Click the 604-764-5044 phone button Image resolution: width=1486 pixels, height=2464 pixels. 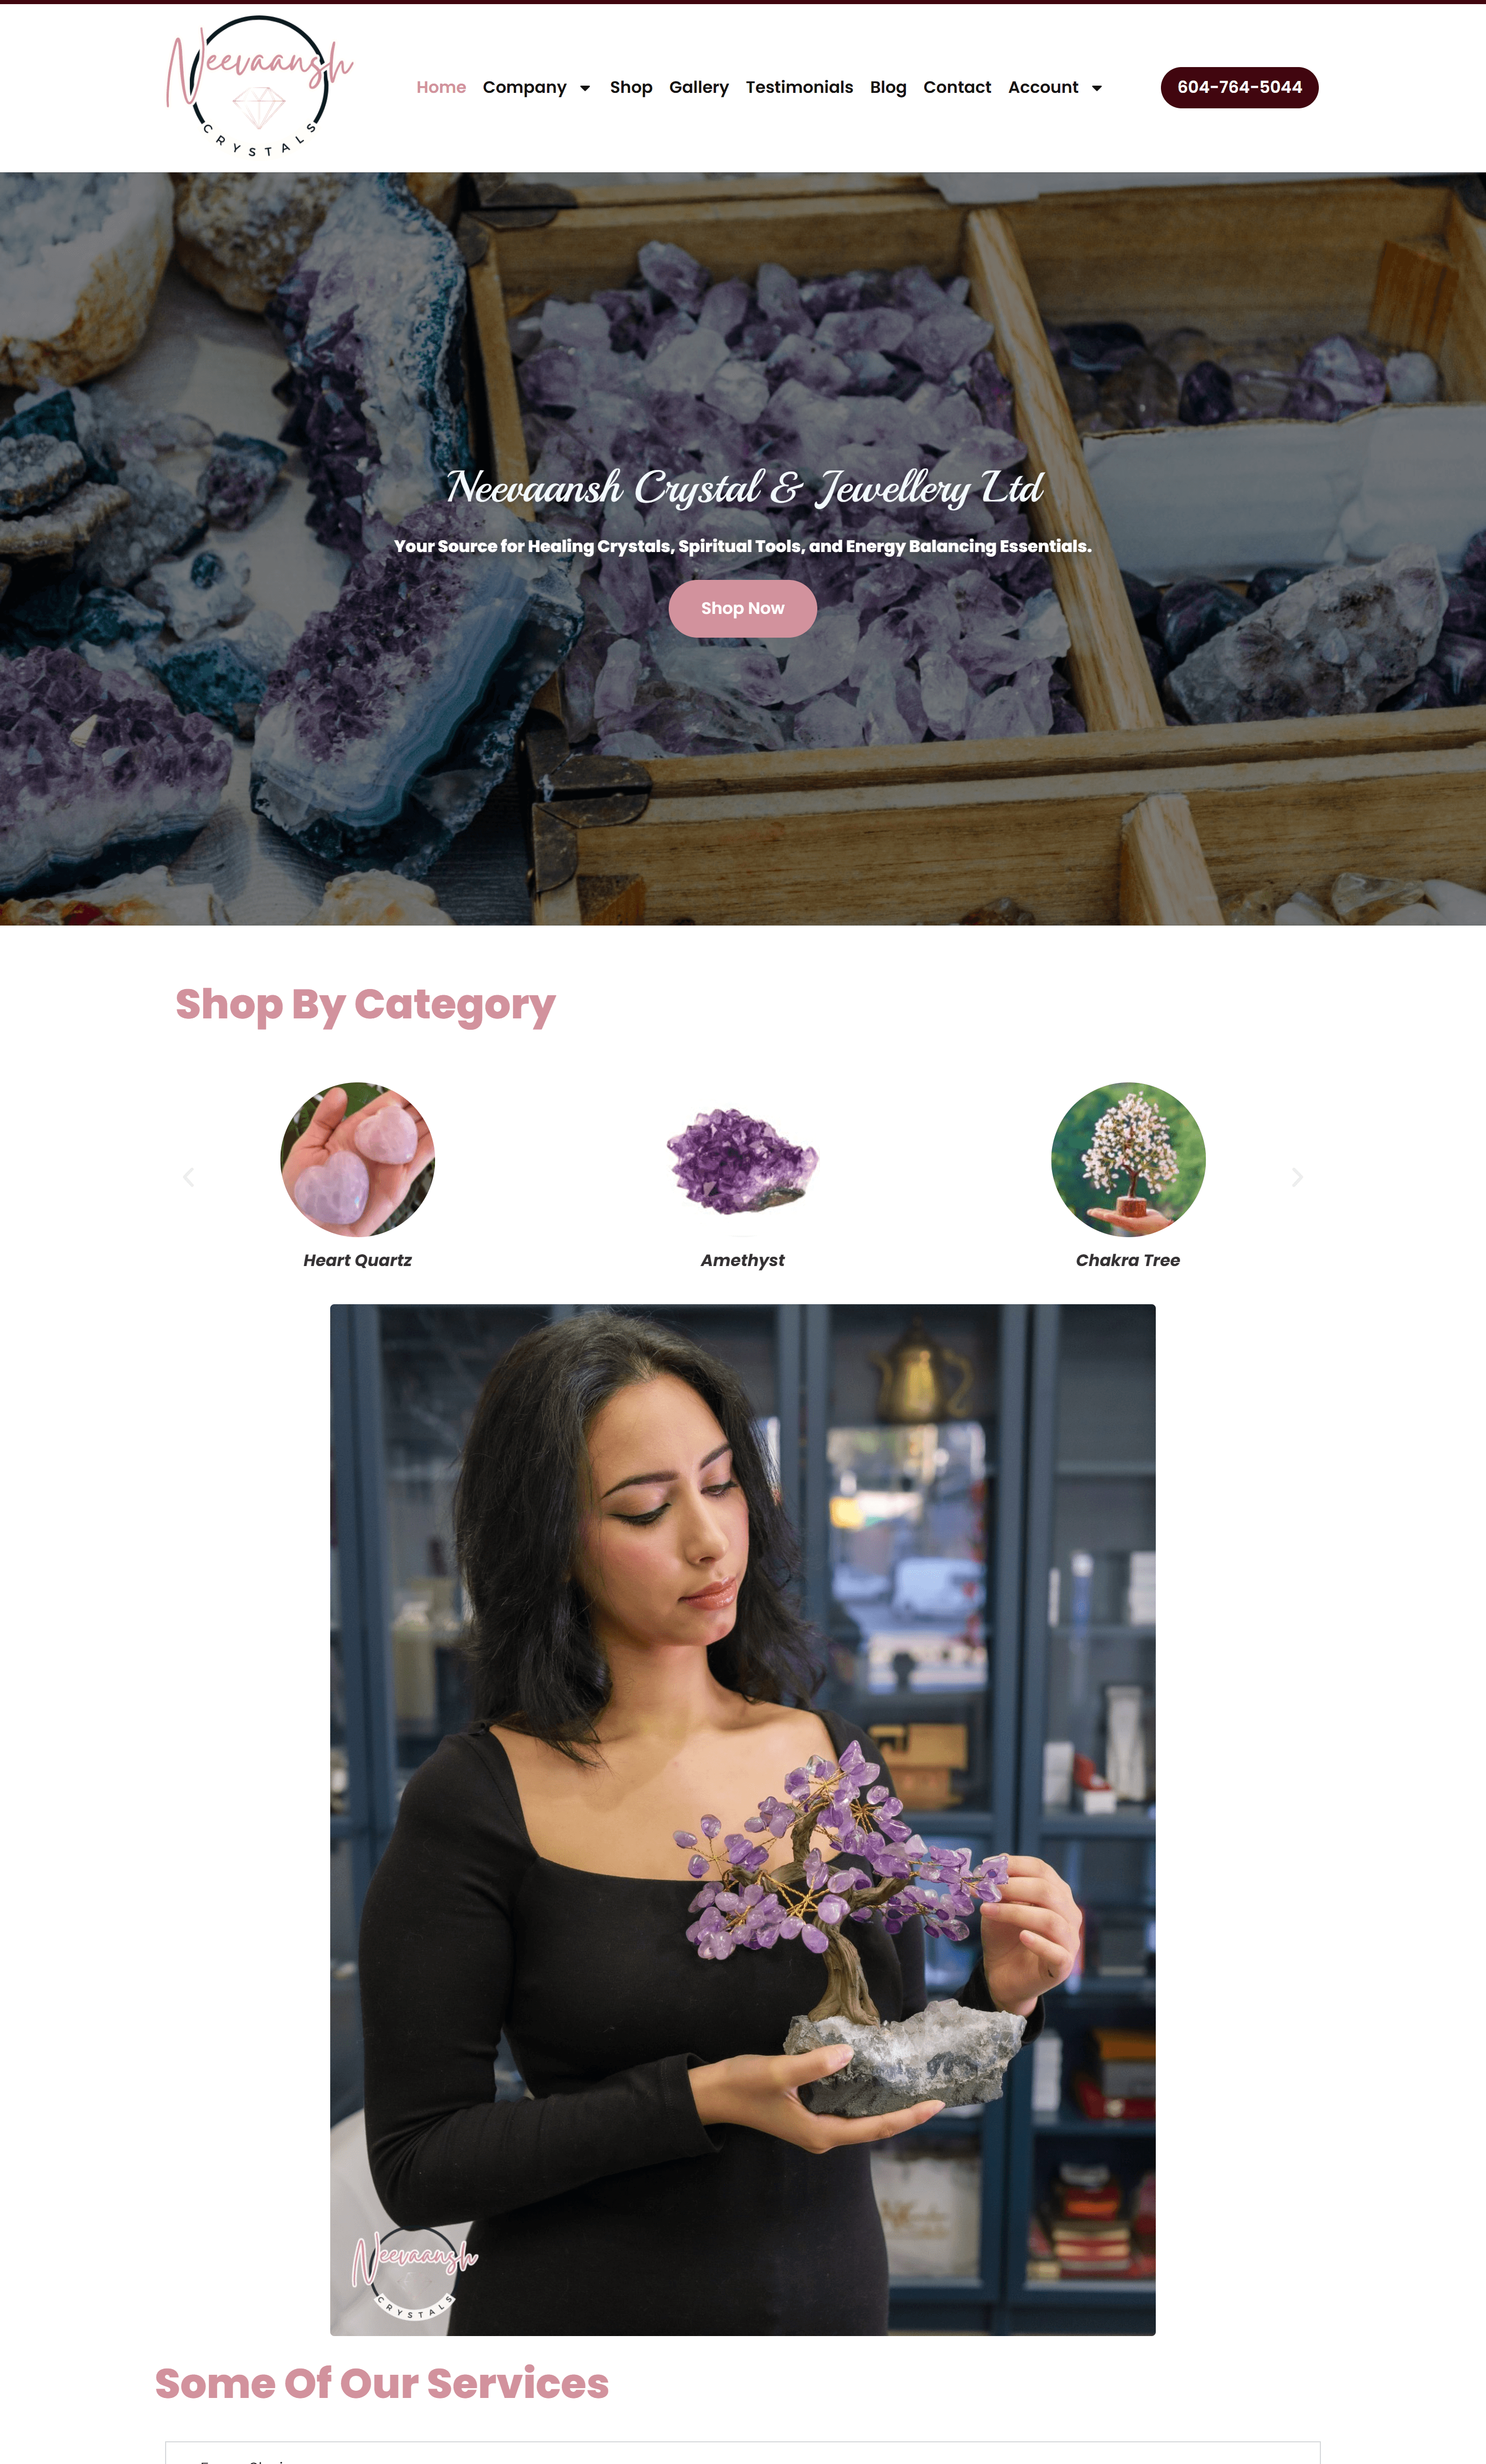click(x=1239, y=87)
